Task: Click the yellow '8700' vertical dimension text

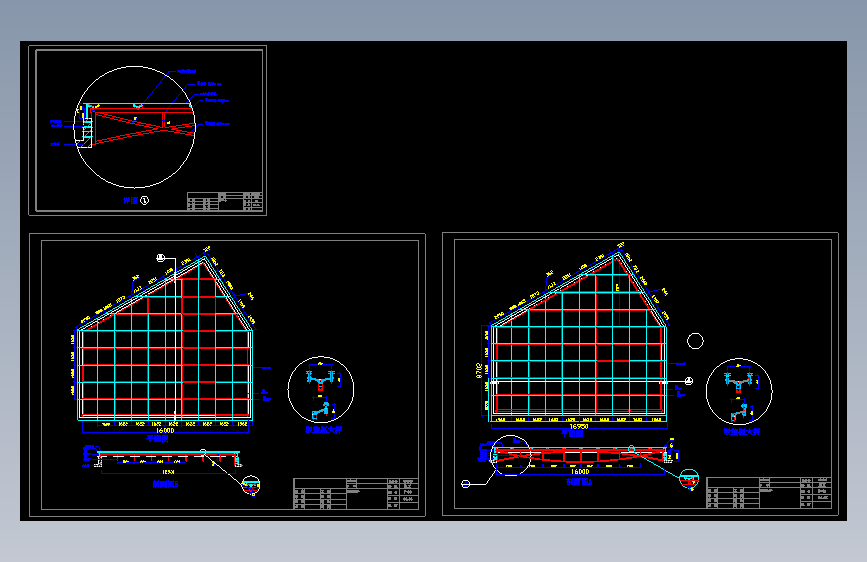Action: click(479, 371)
